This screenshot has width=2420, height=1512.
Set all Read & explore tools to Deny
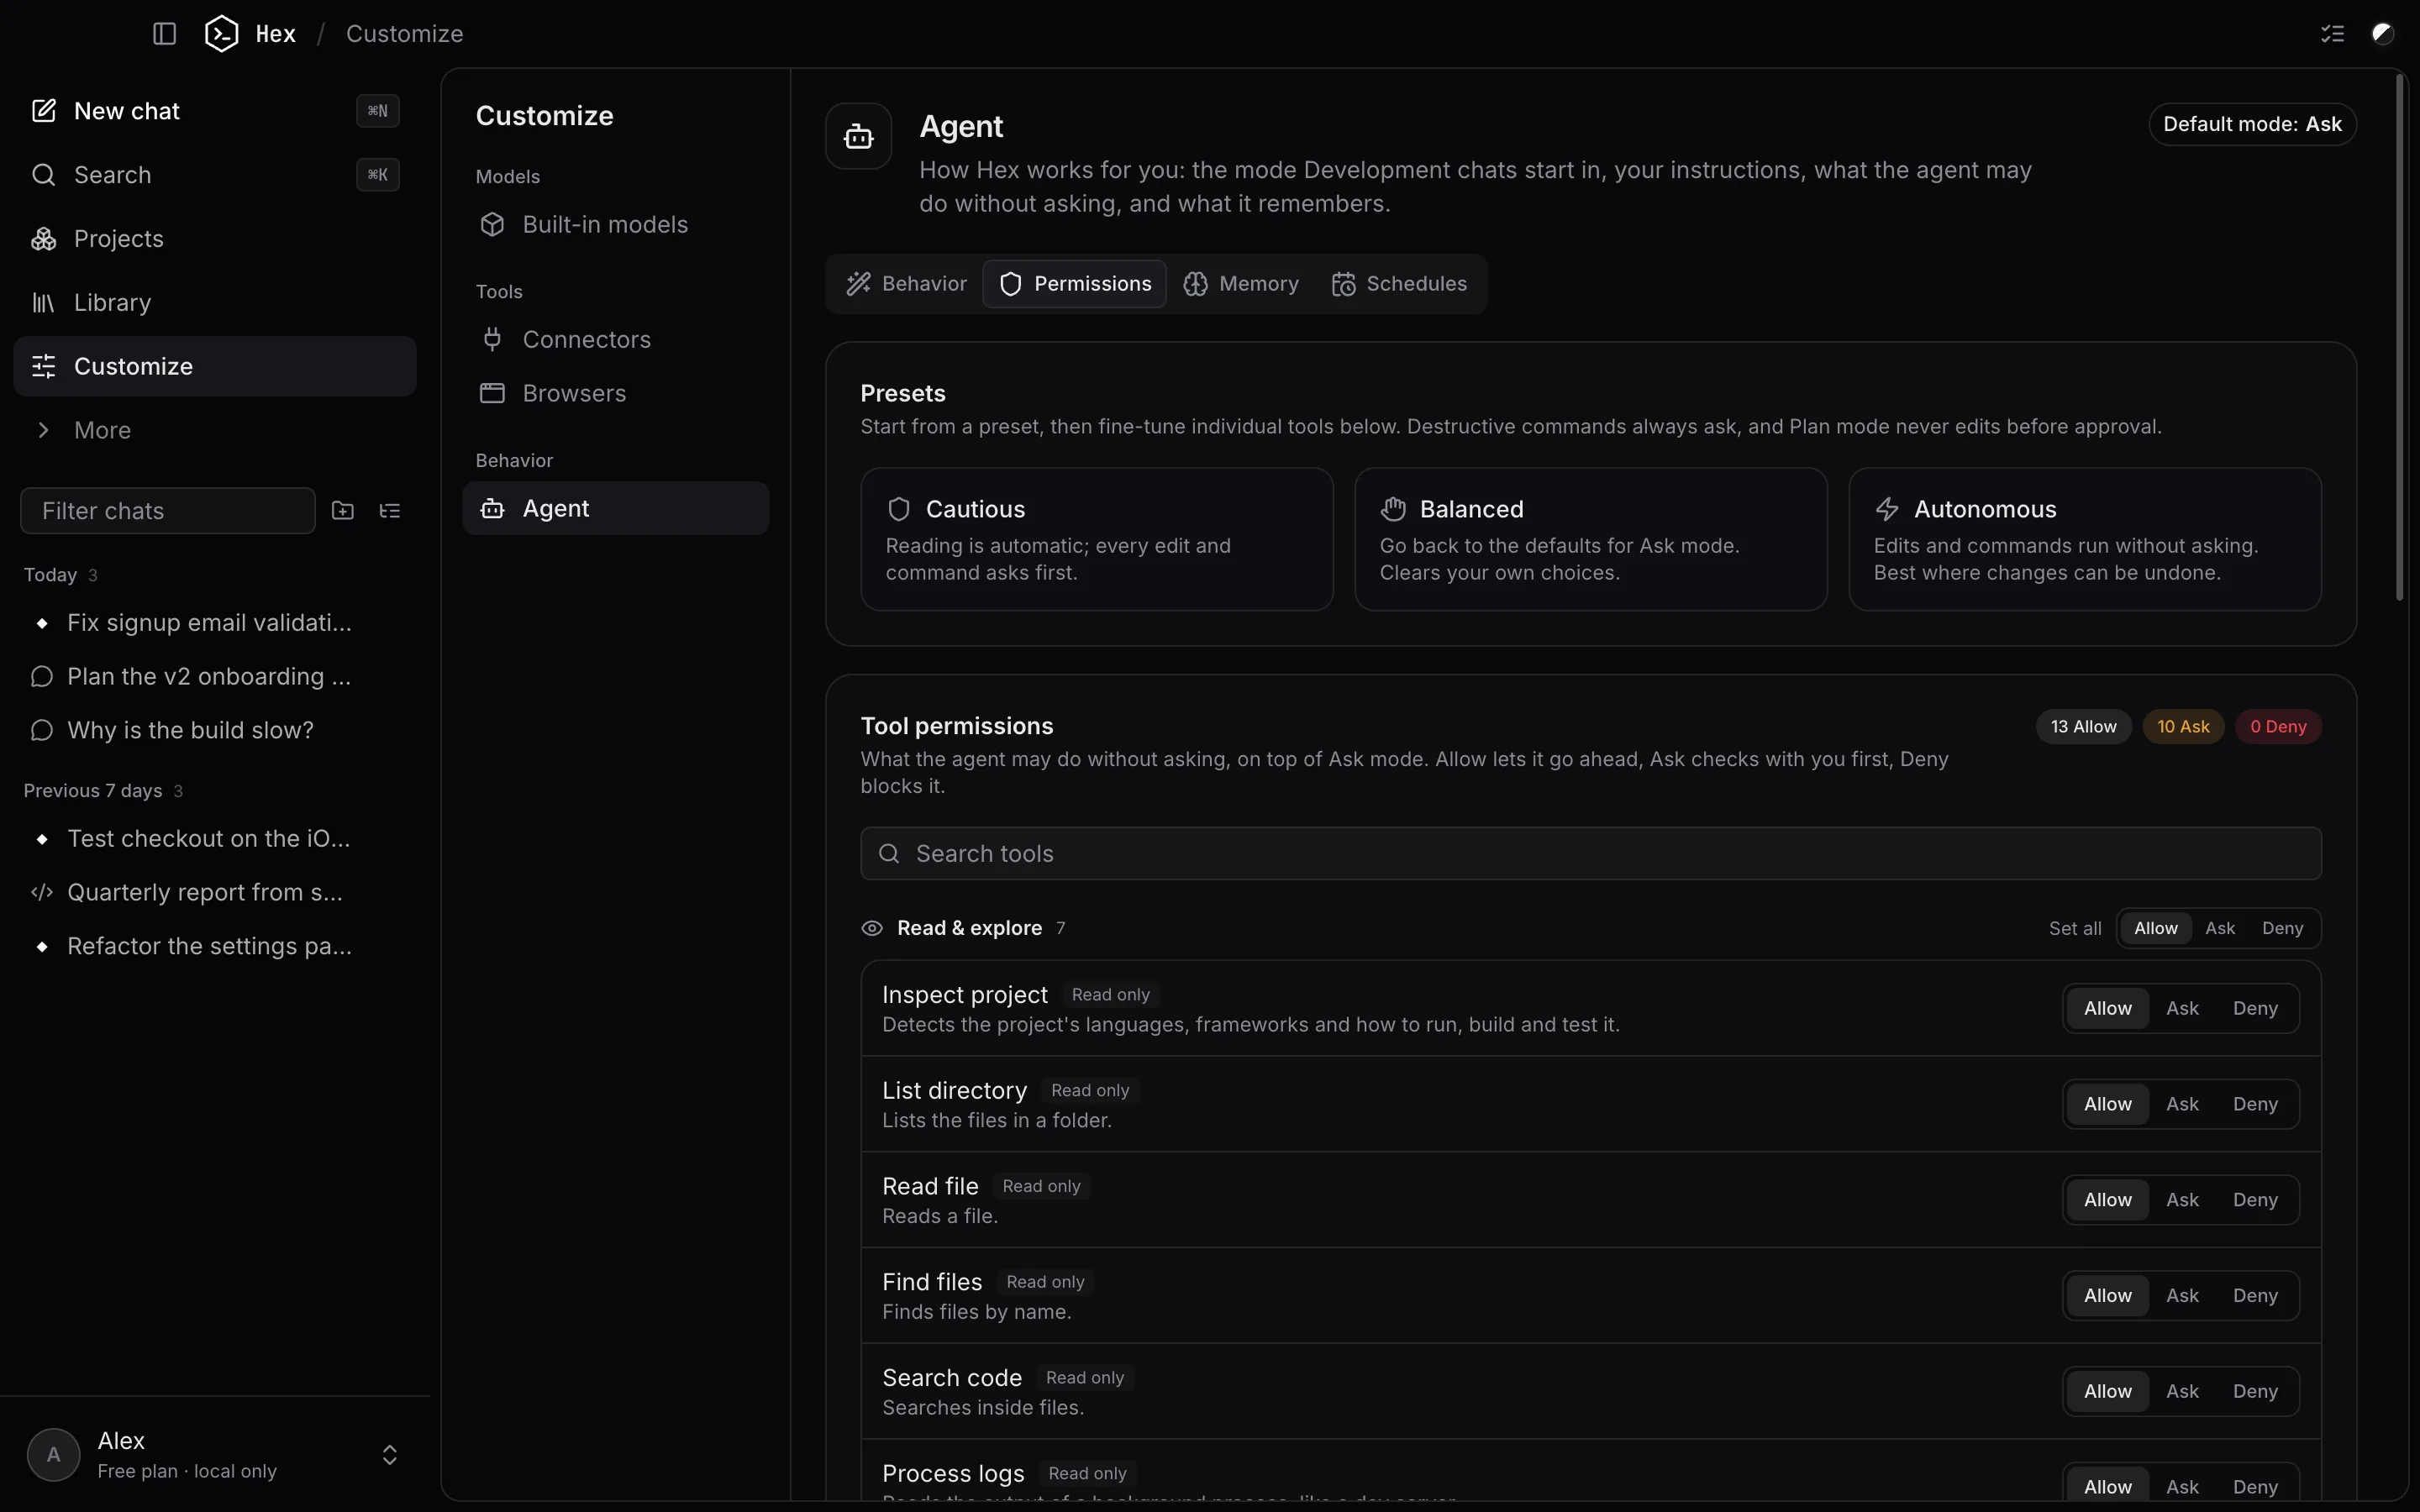(2282, 929)
